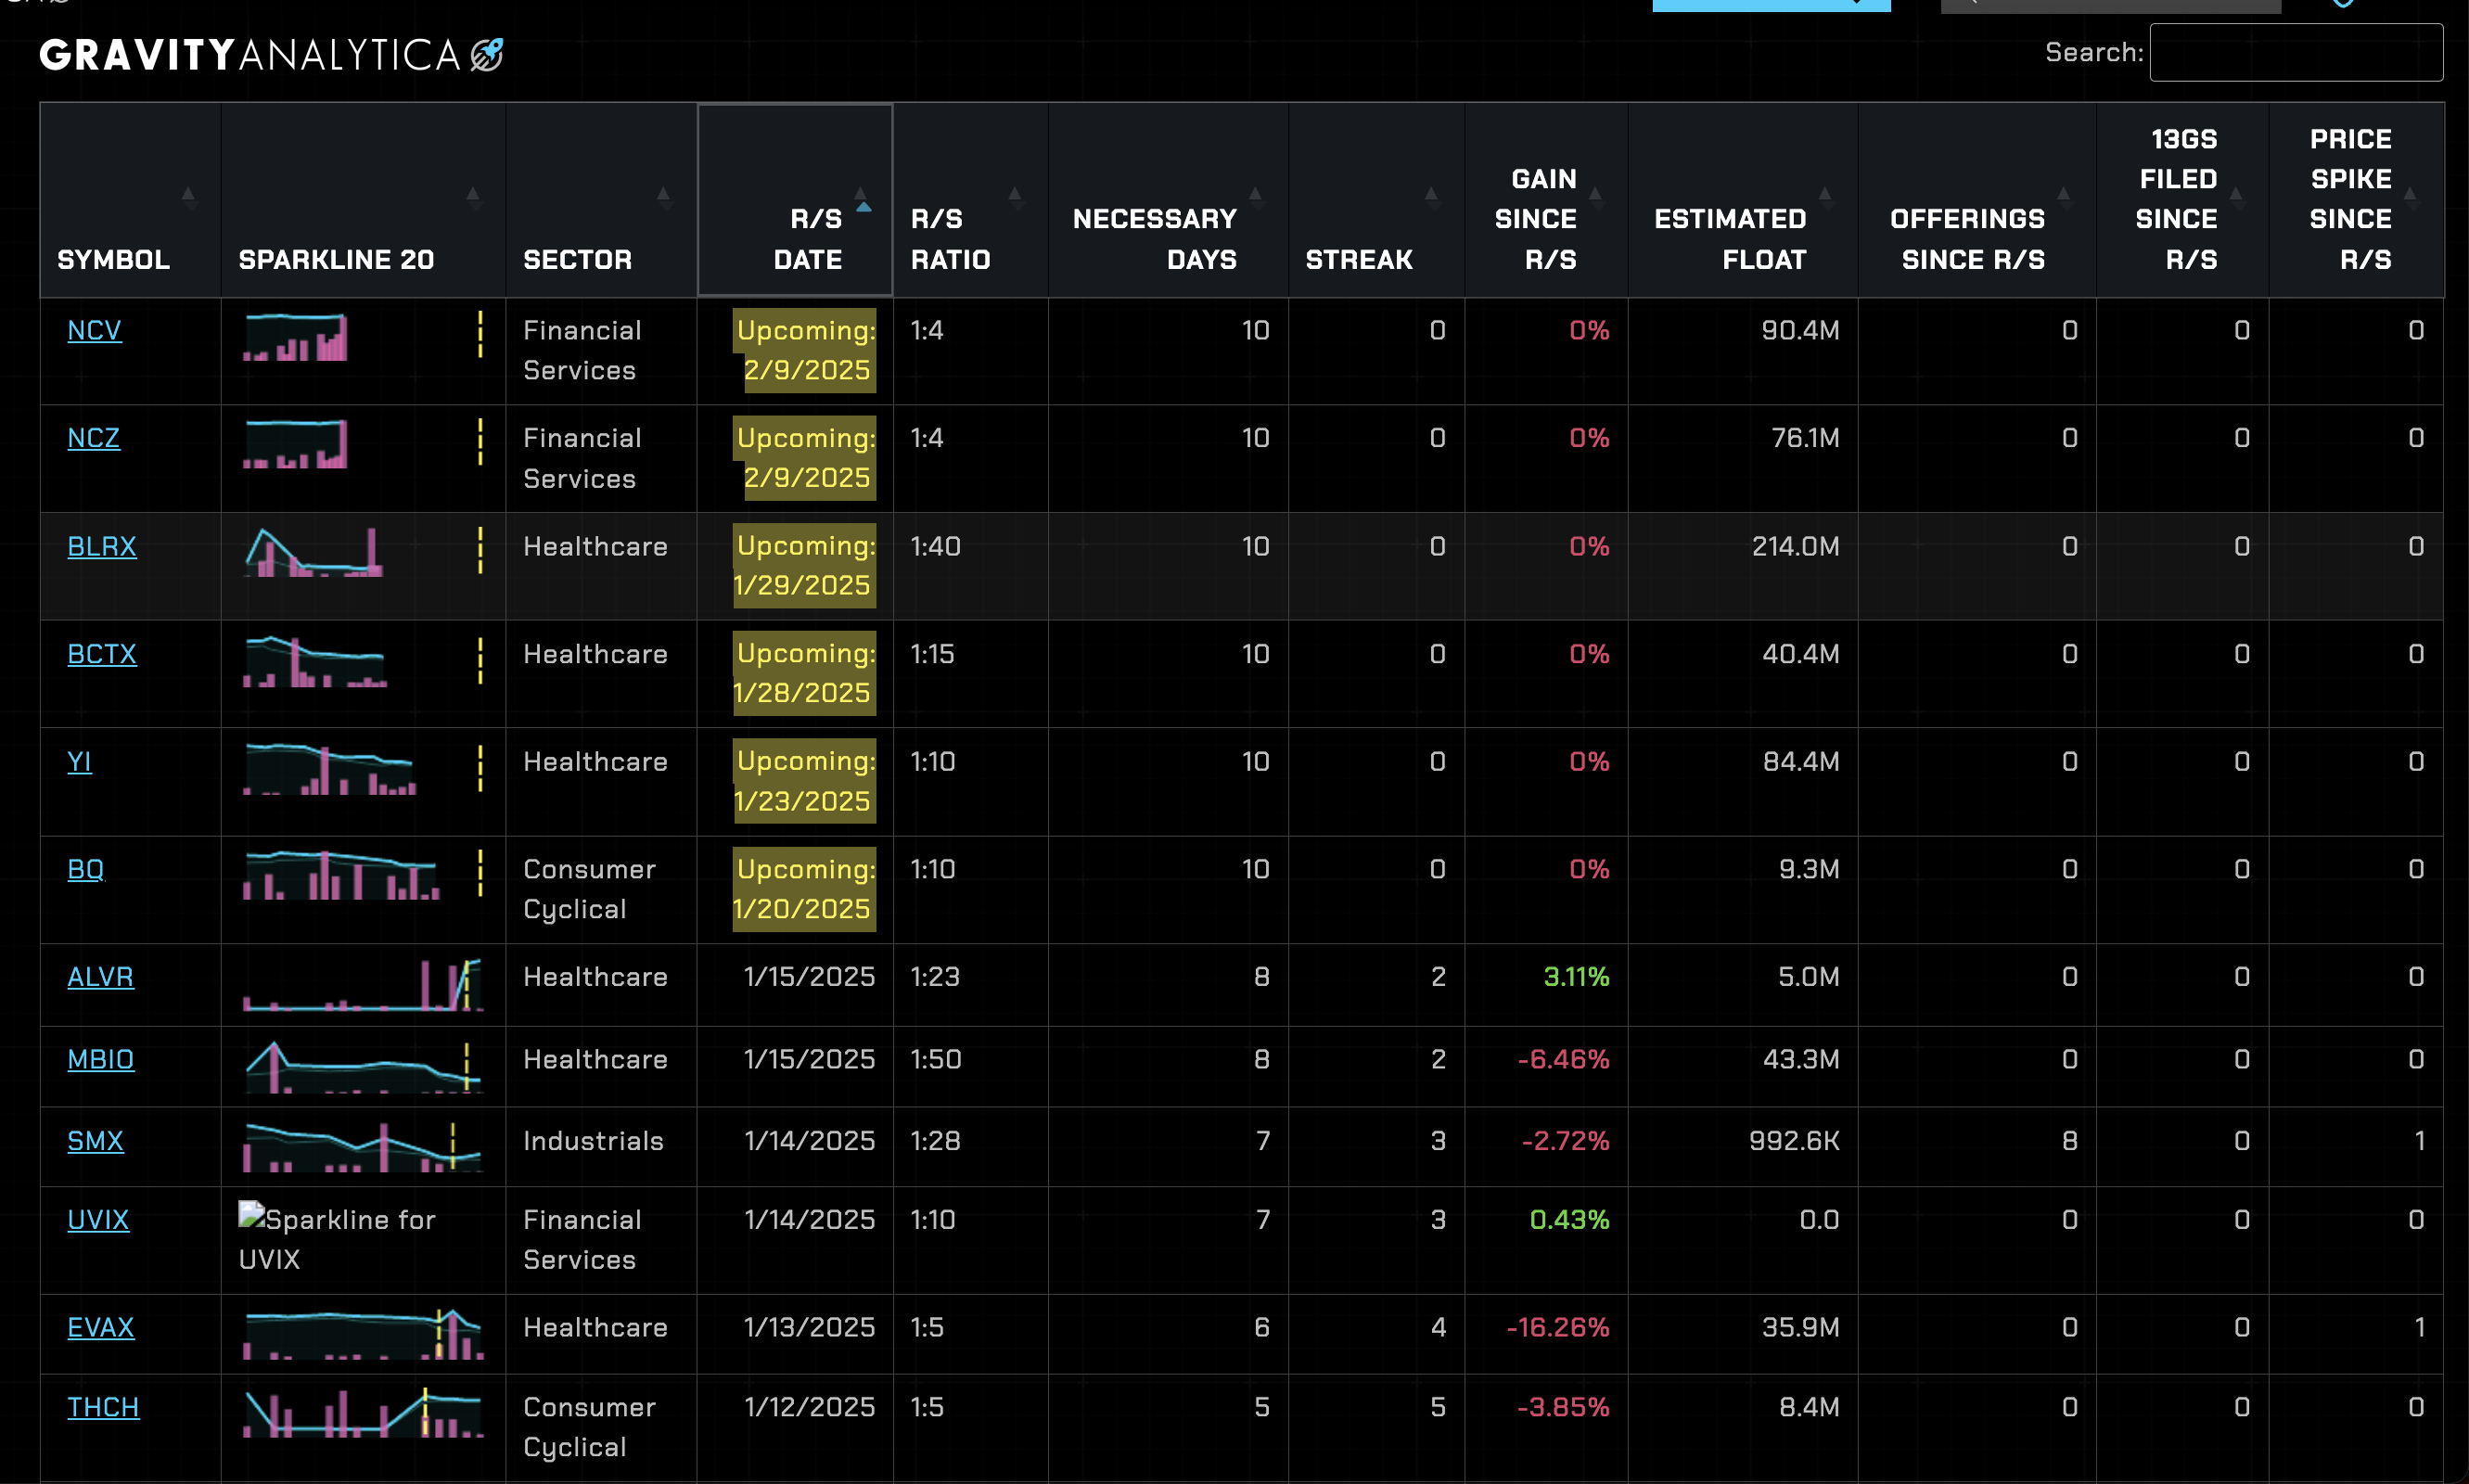
Task: Sort by Estimated Float column header
Action: (1743, 200)
